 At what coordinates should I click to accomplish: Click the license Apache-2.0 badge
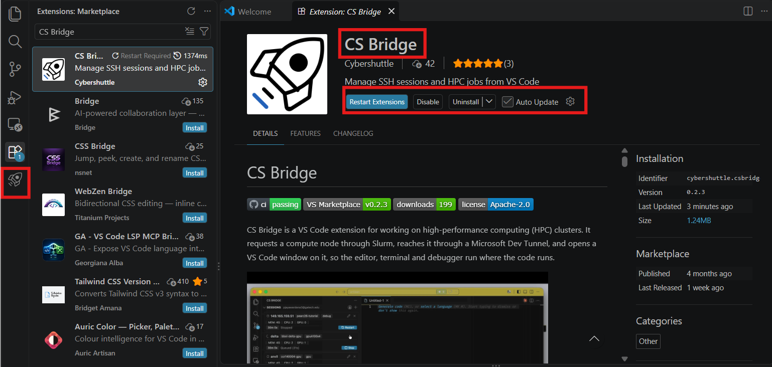(x=496, y=204)
